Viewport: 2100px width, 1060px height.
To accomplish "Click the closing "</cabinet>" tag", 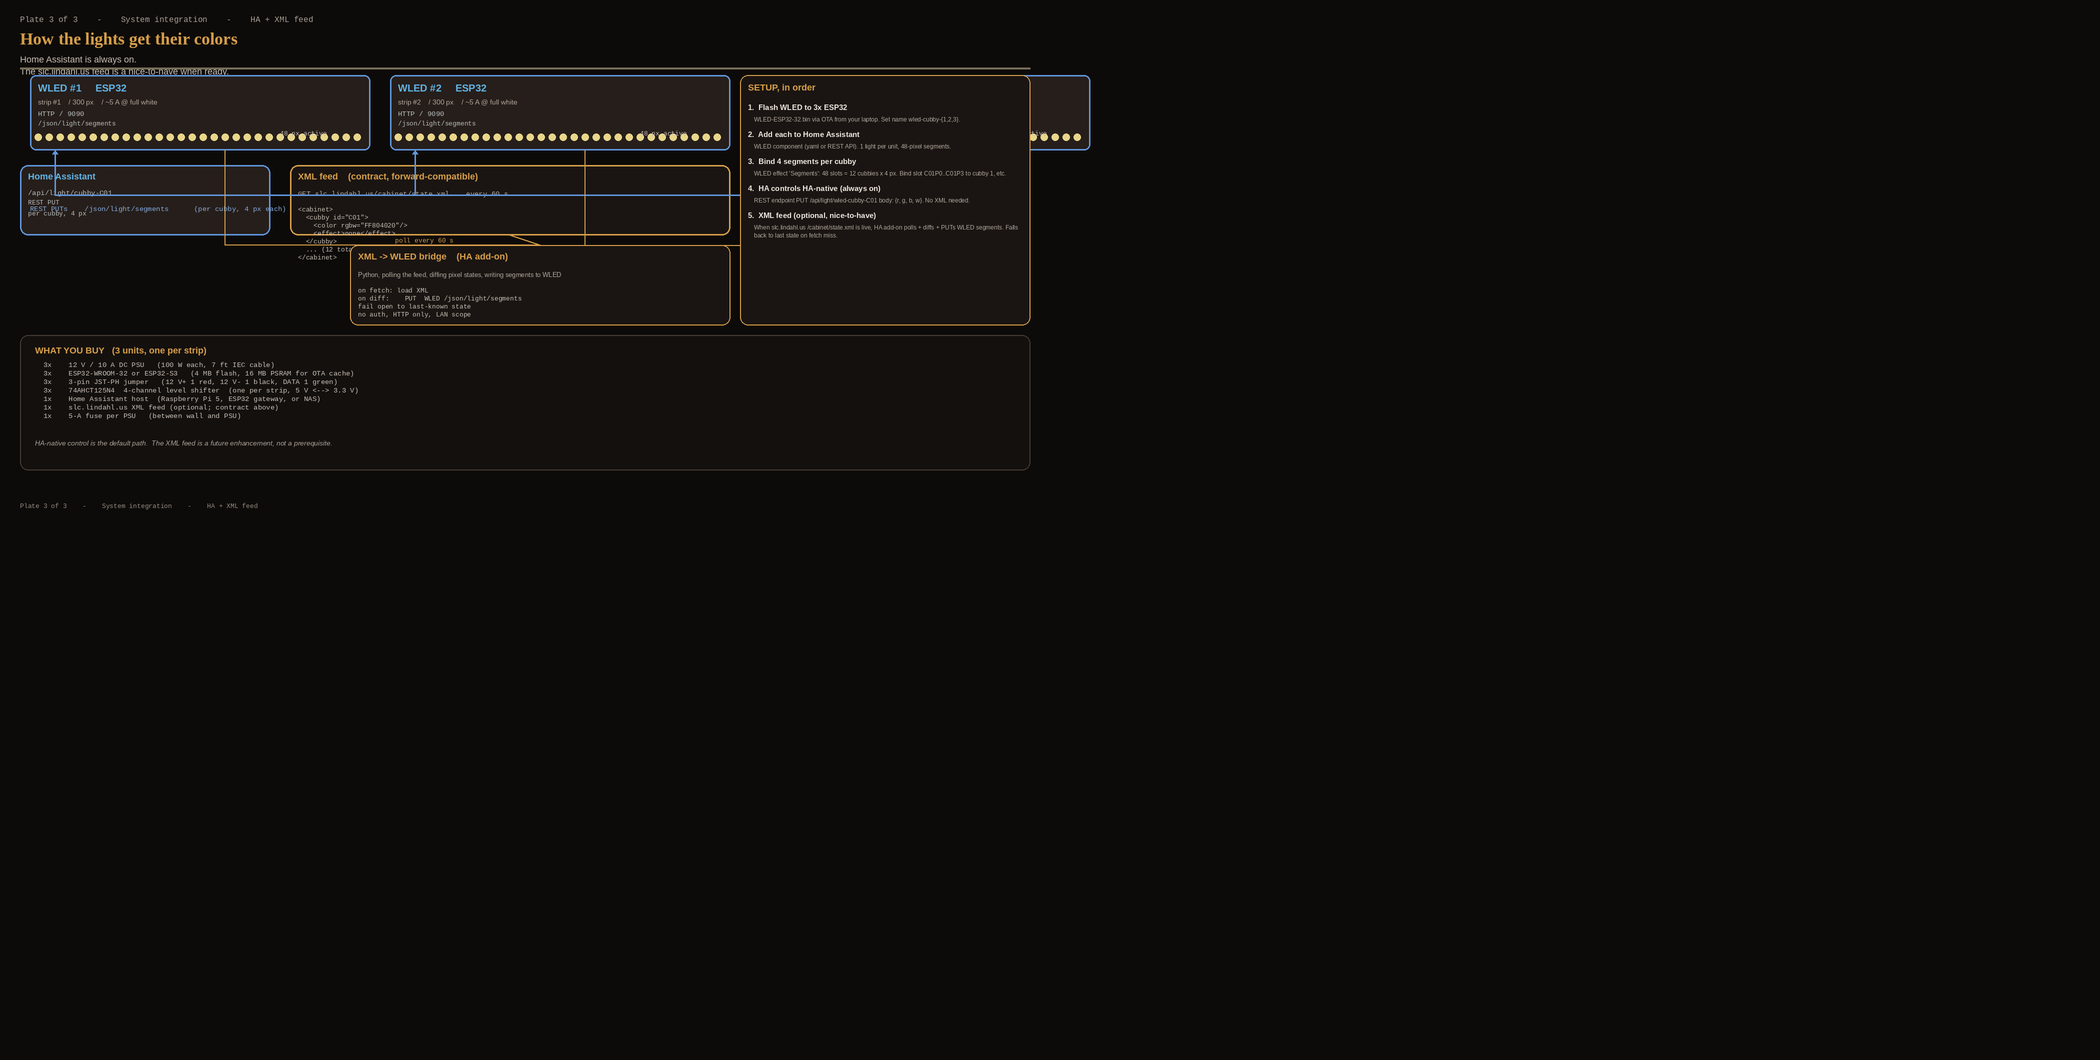I will (x=317, y=258).
